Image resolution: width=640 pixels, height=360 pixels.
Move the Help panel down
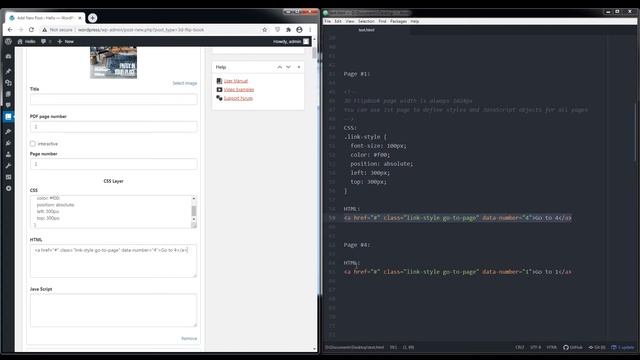click(x=289, y=67)
